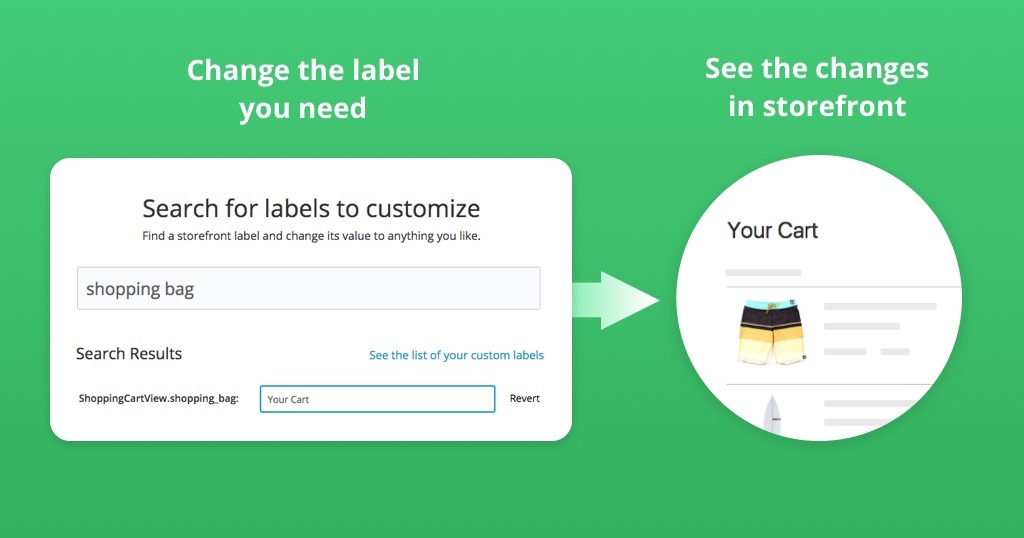Click the "Search Results" section title
The height and width of the screenshot is (538, 1024).
tap(129, 354)
